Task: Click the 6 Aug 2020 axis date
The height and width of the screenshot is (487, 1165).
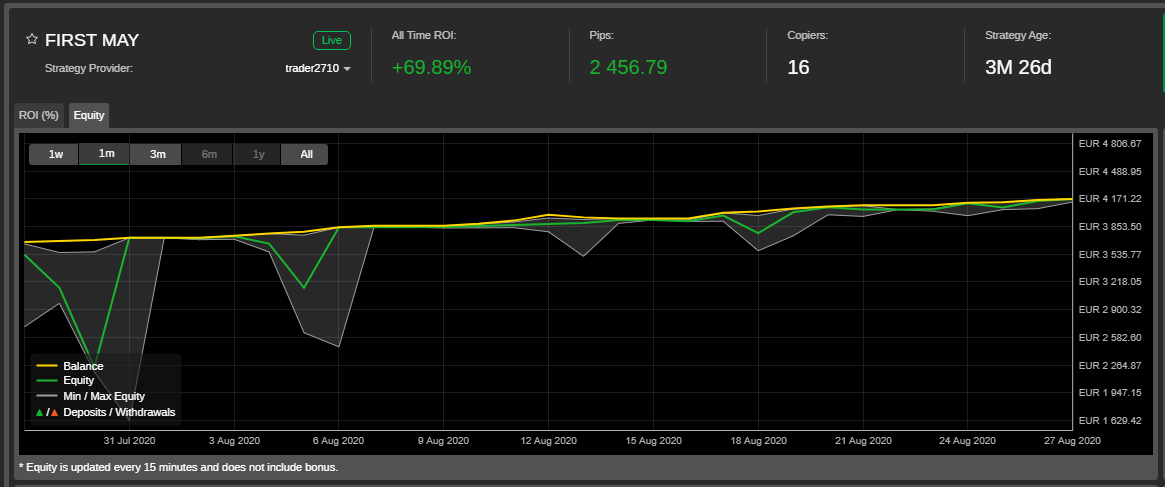Action: coord(338,441)
